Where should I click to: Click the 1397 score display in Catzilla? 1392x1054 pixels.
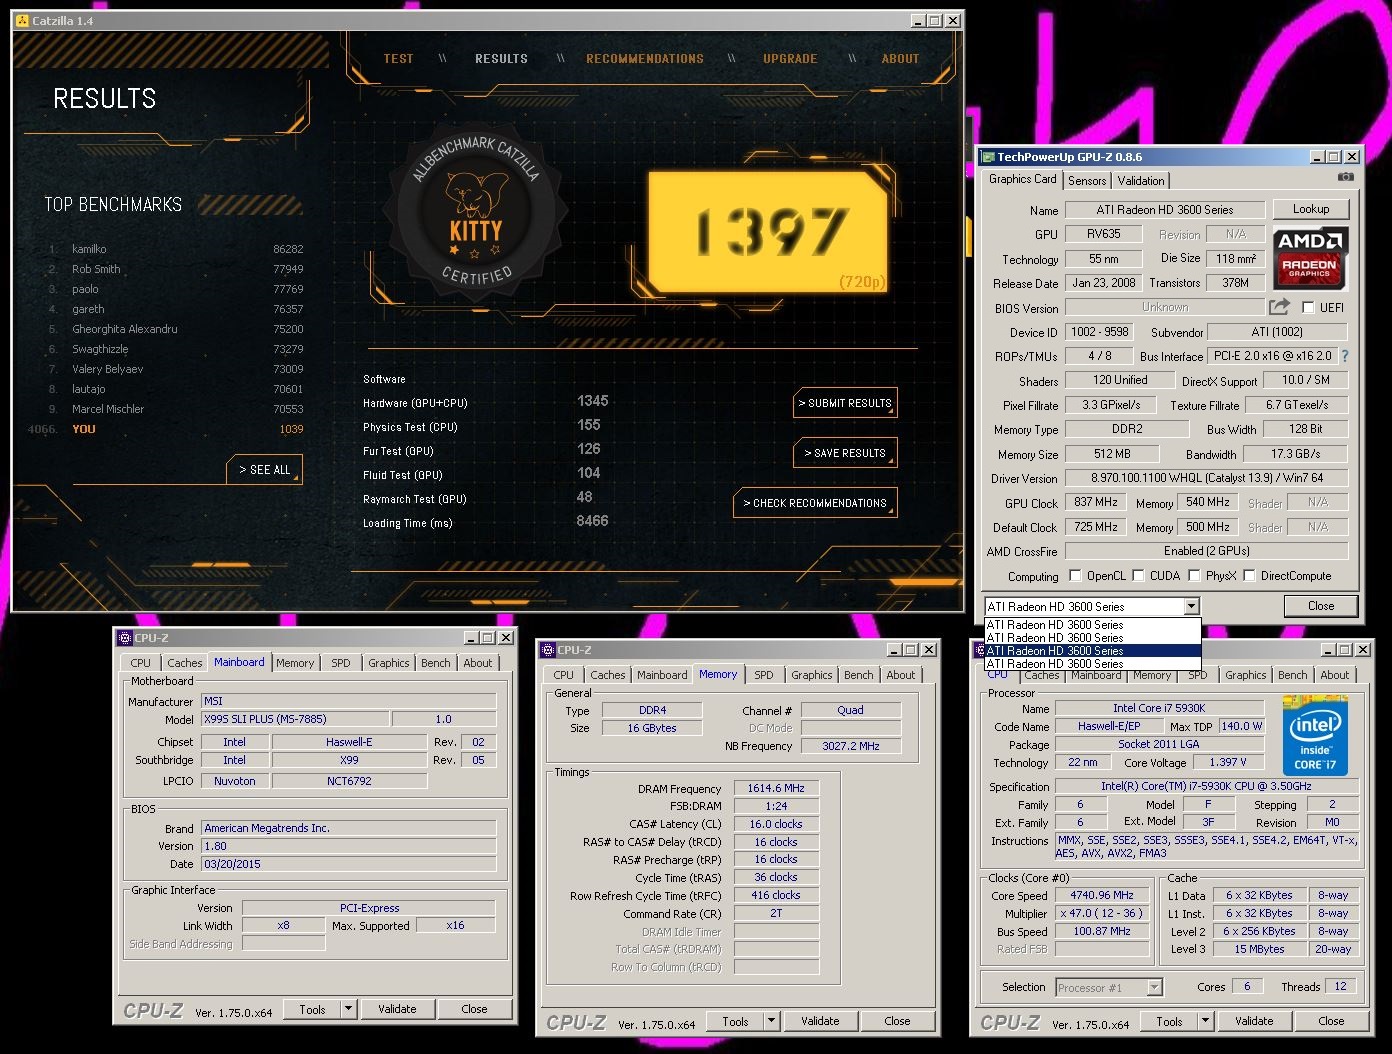click(x=768, y=232)
